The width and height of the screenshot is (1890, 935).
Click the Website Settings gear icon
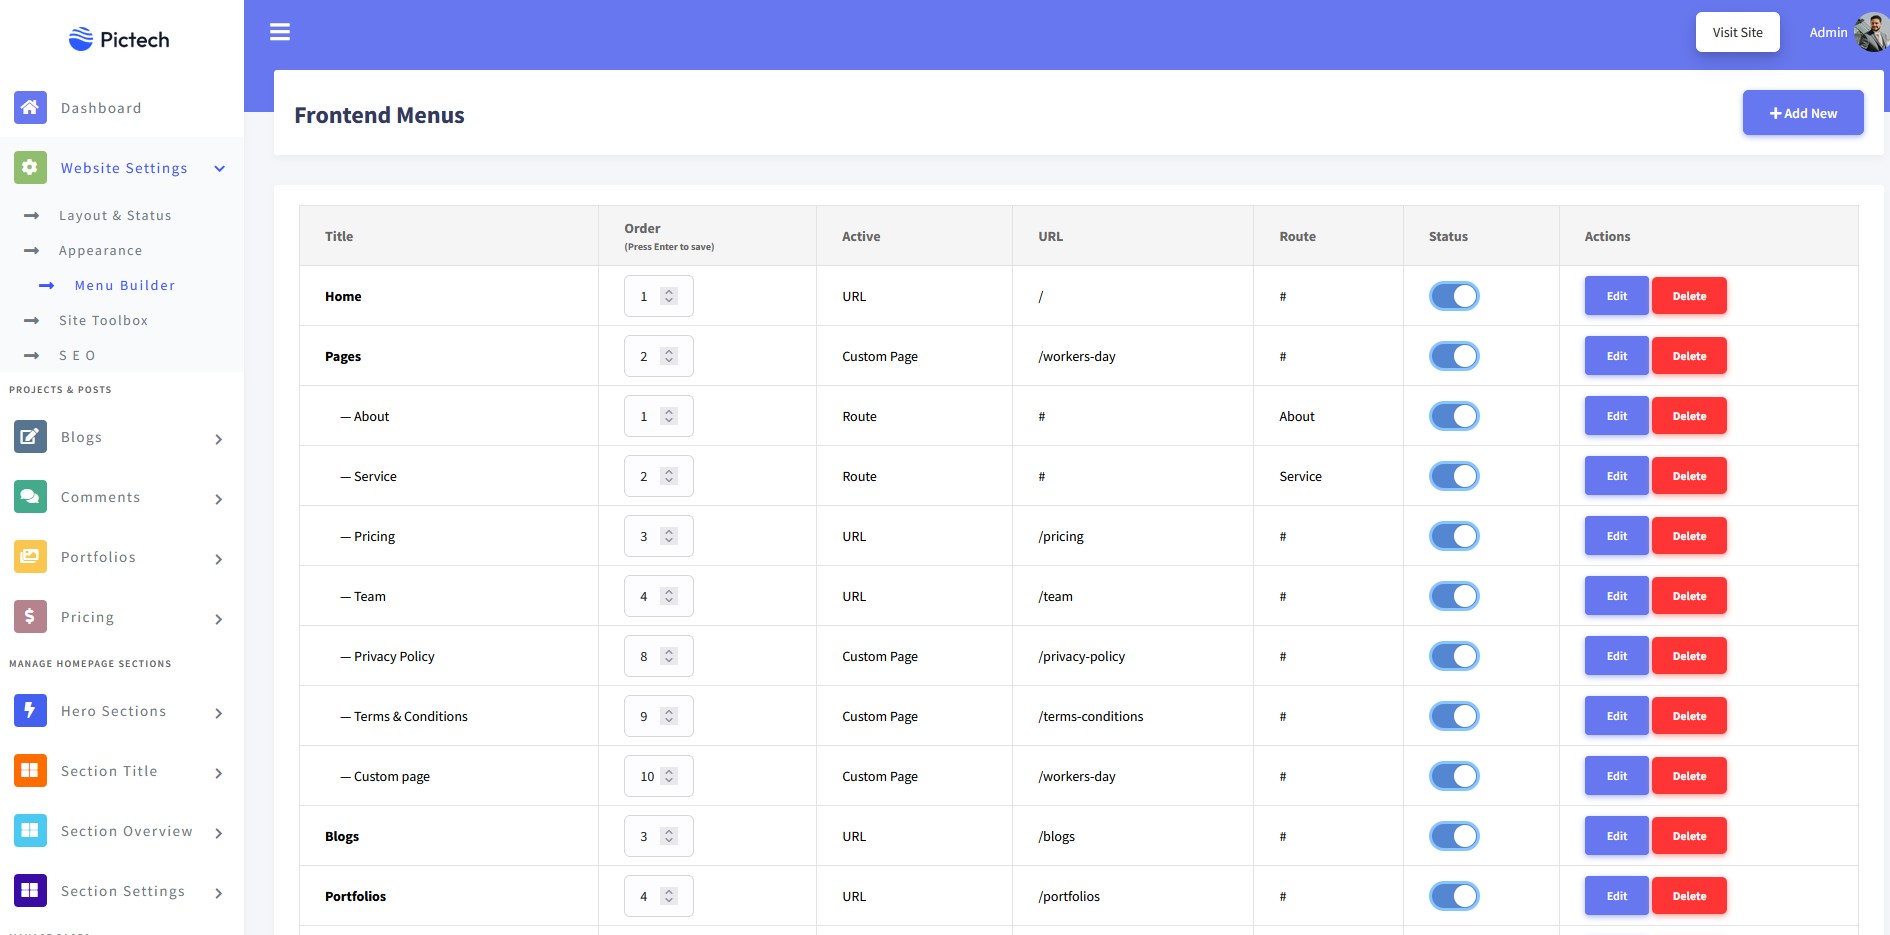(30, 167)
